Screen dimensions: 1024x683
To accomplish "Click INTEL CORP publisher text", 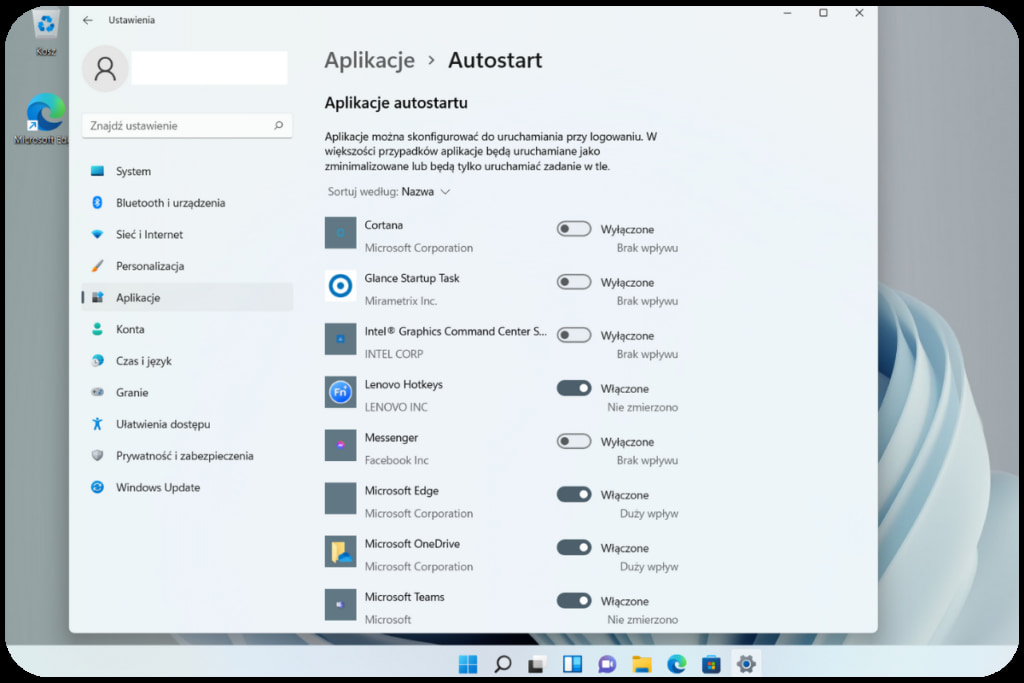I will 394,353.
